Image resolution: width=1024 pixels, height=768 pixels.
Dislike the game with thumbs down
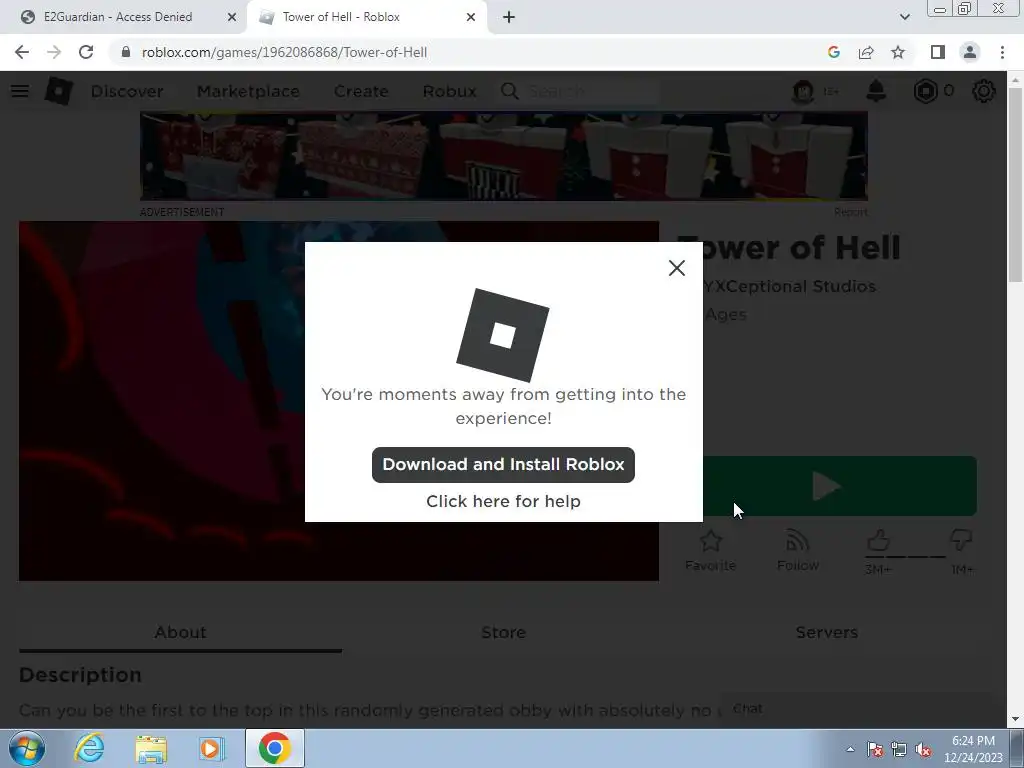(961, 541)
